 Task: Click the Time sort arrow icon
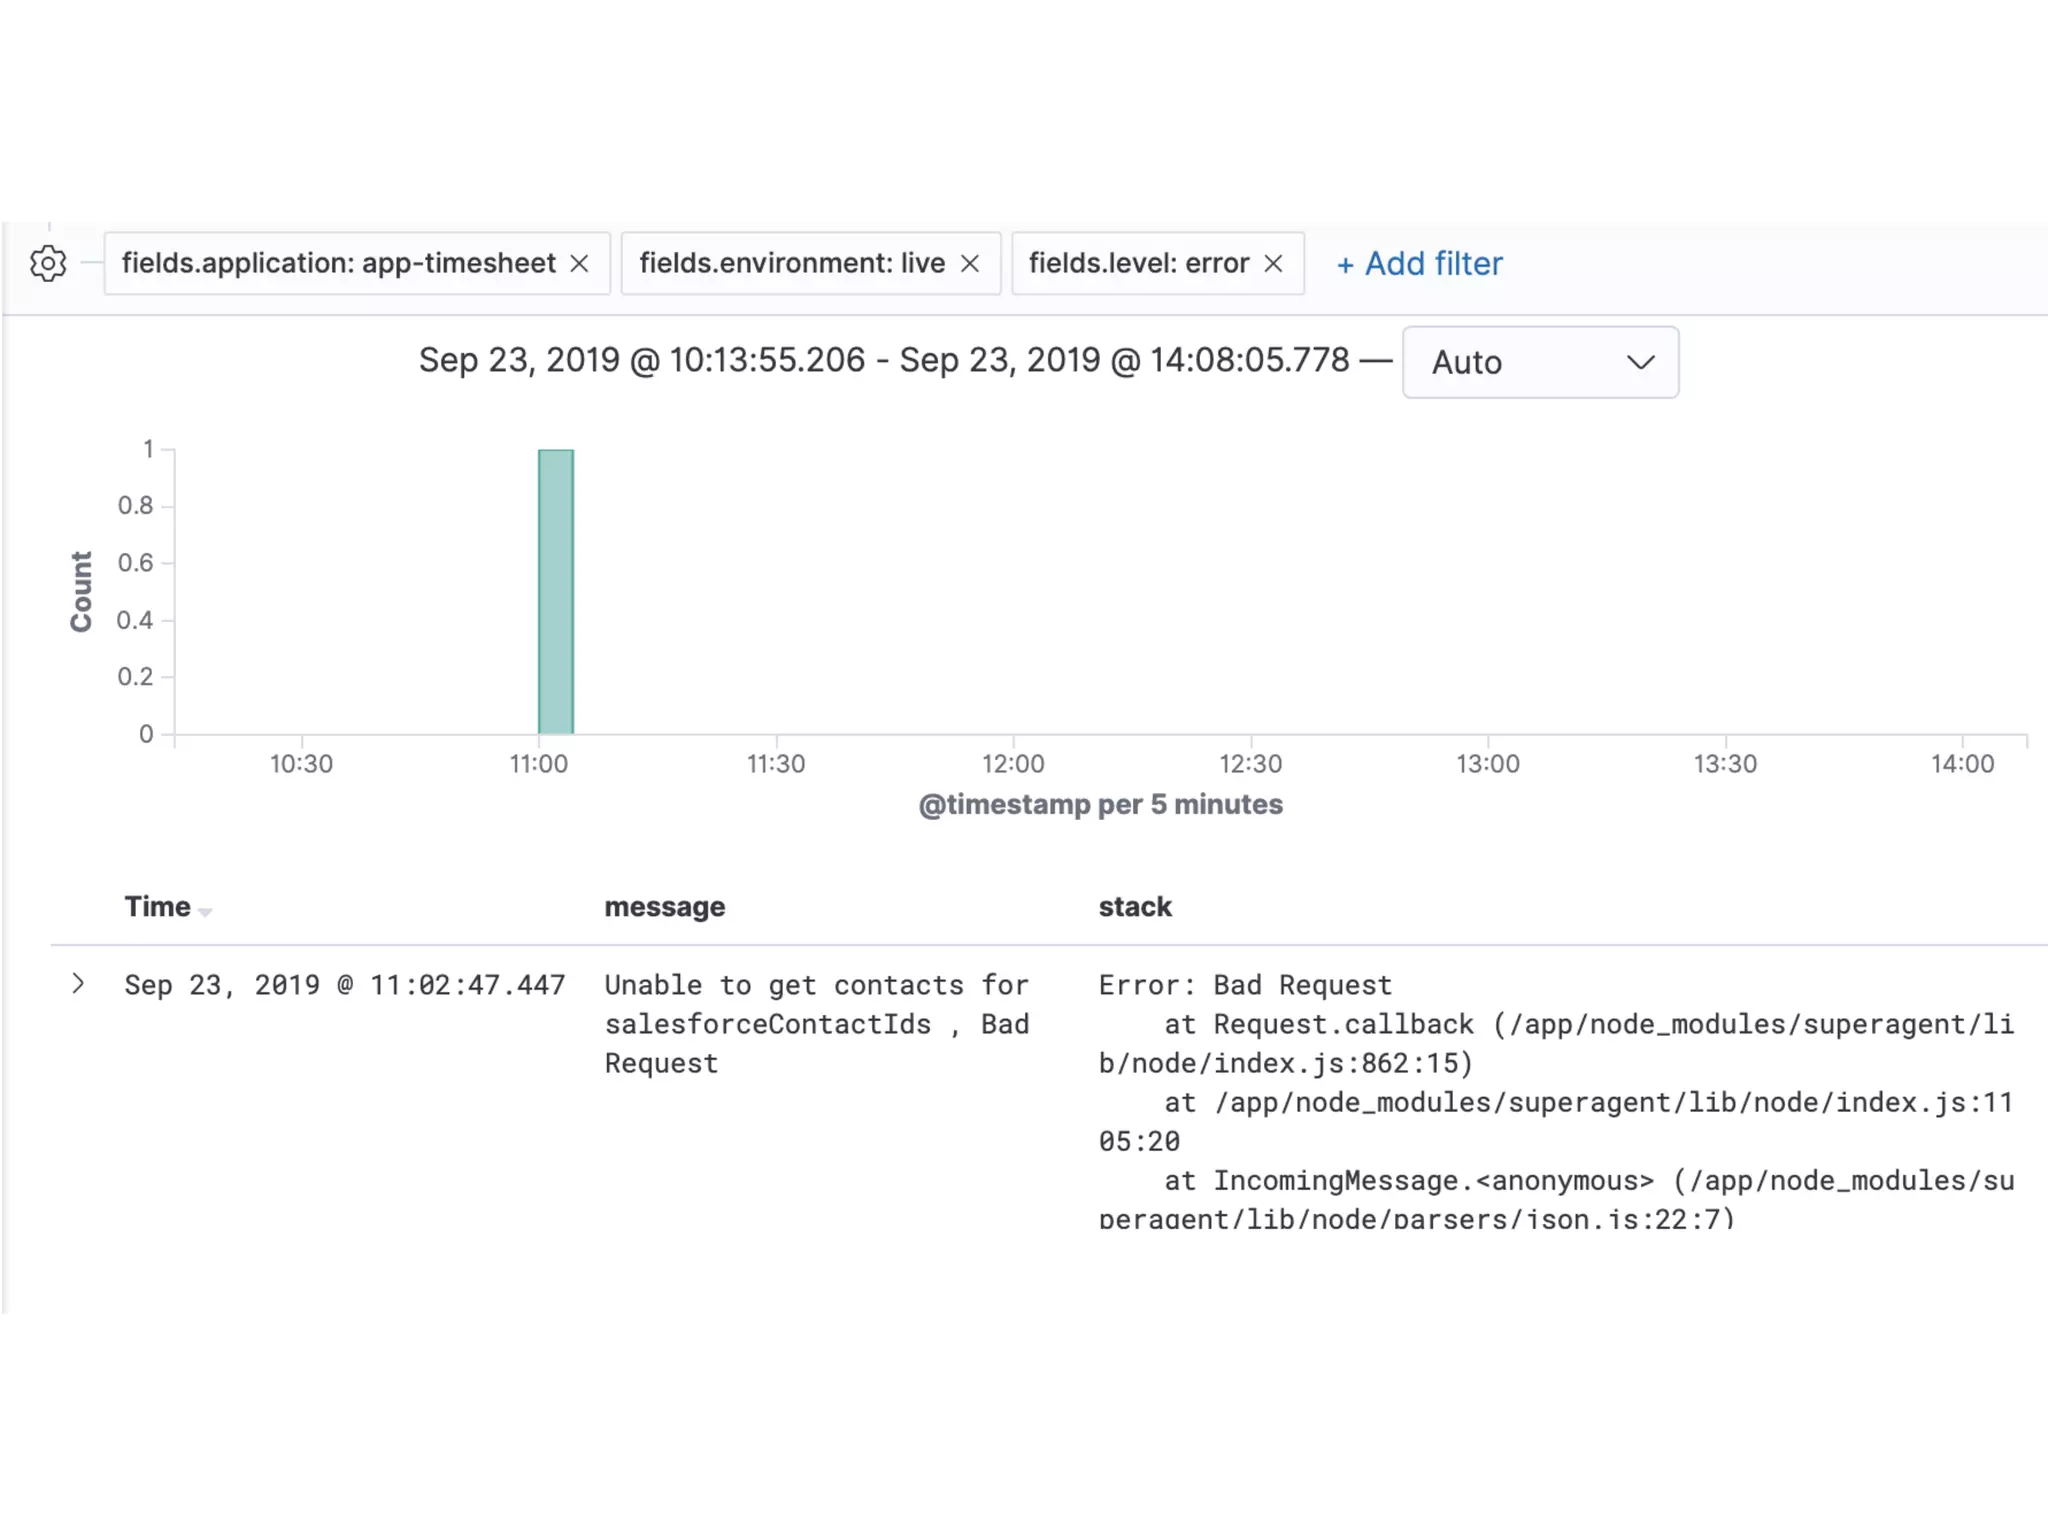(x=205, y=911)
